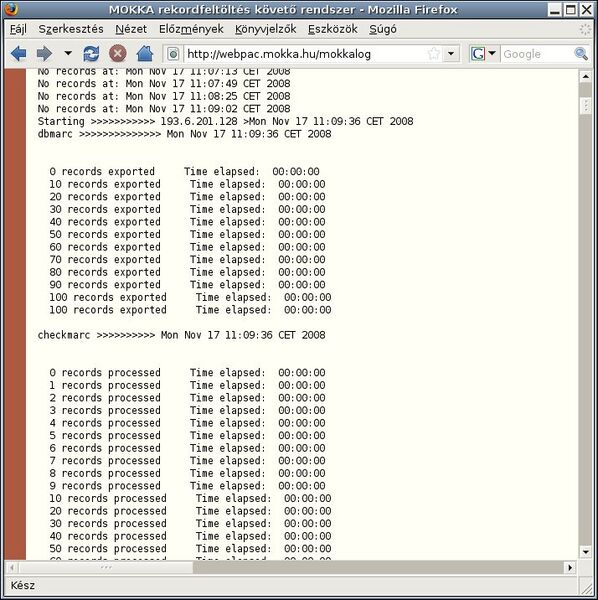Click the horizontal scrollbar thumb
Image resolution: width=598 pixels, height=600 pixels.
tap(106, 567)
